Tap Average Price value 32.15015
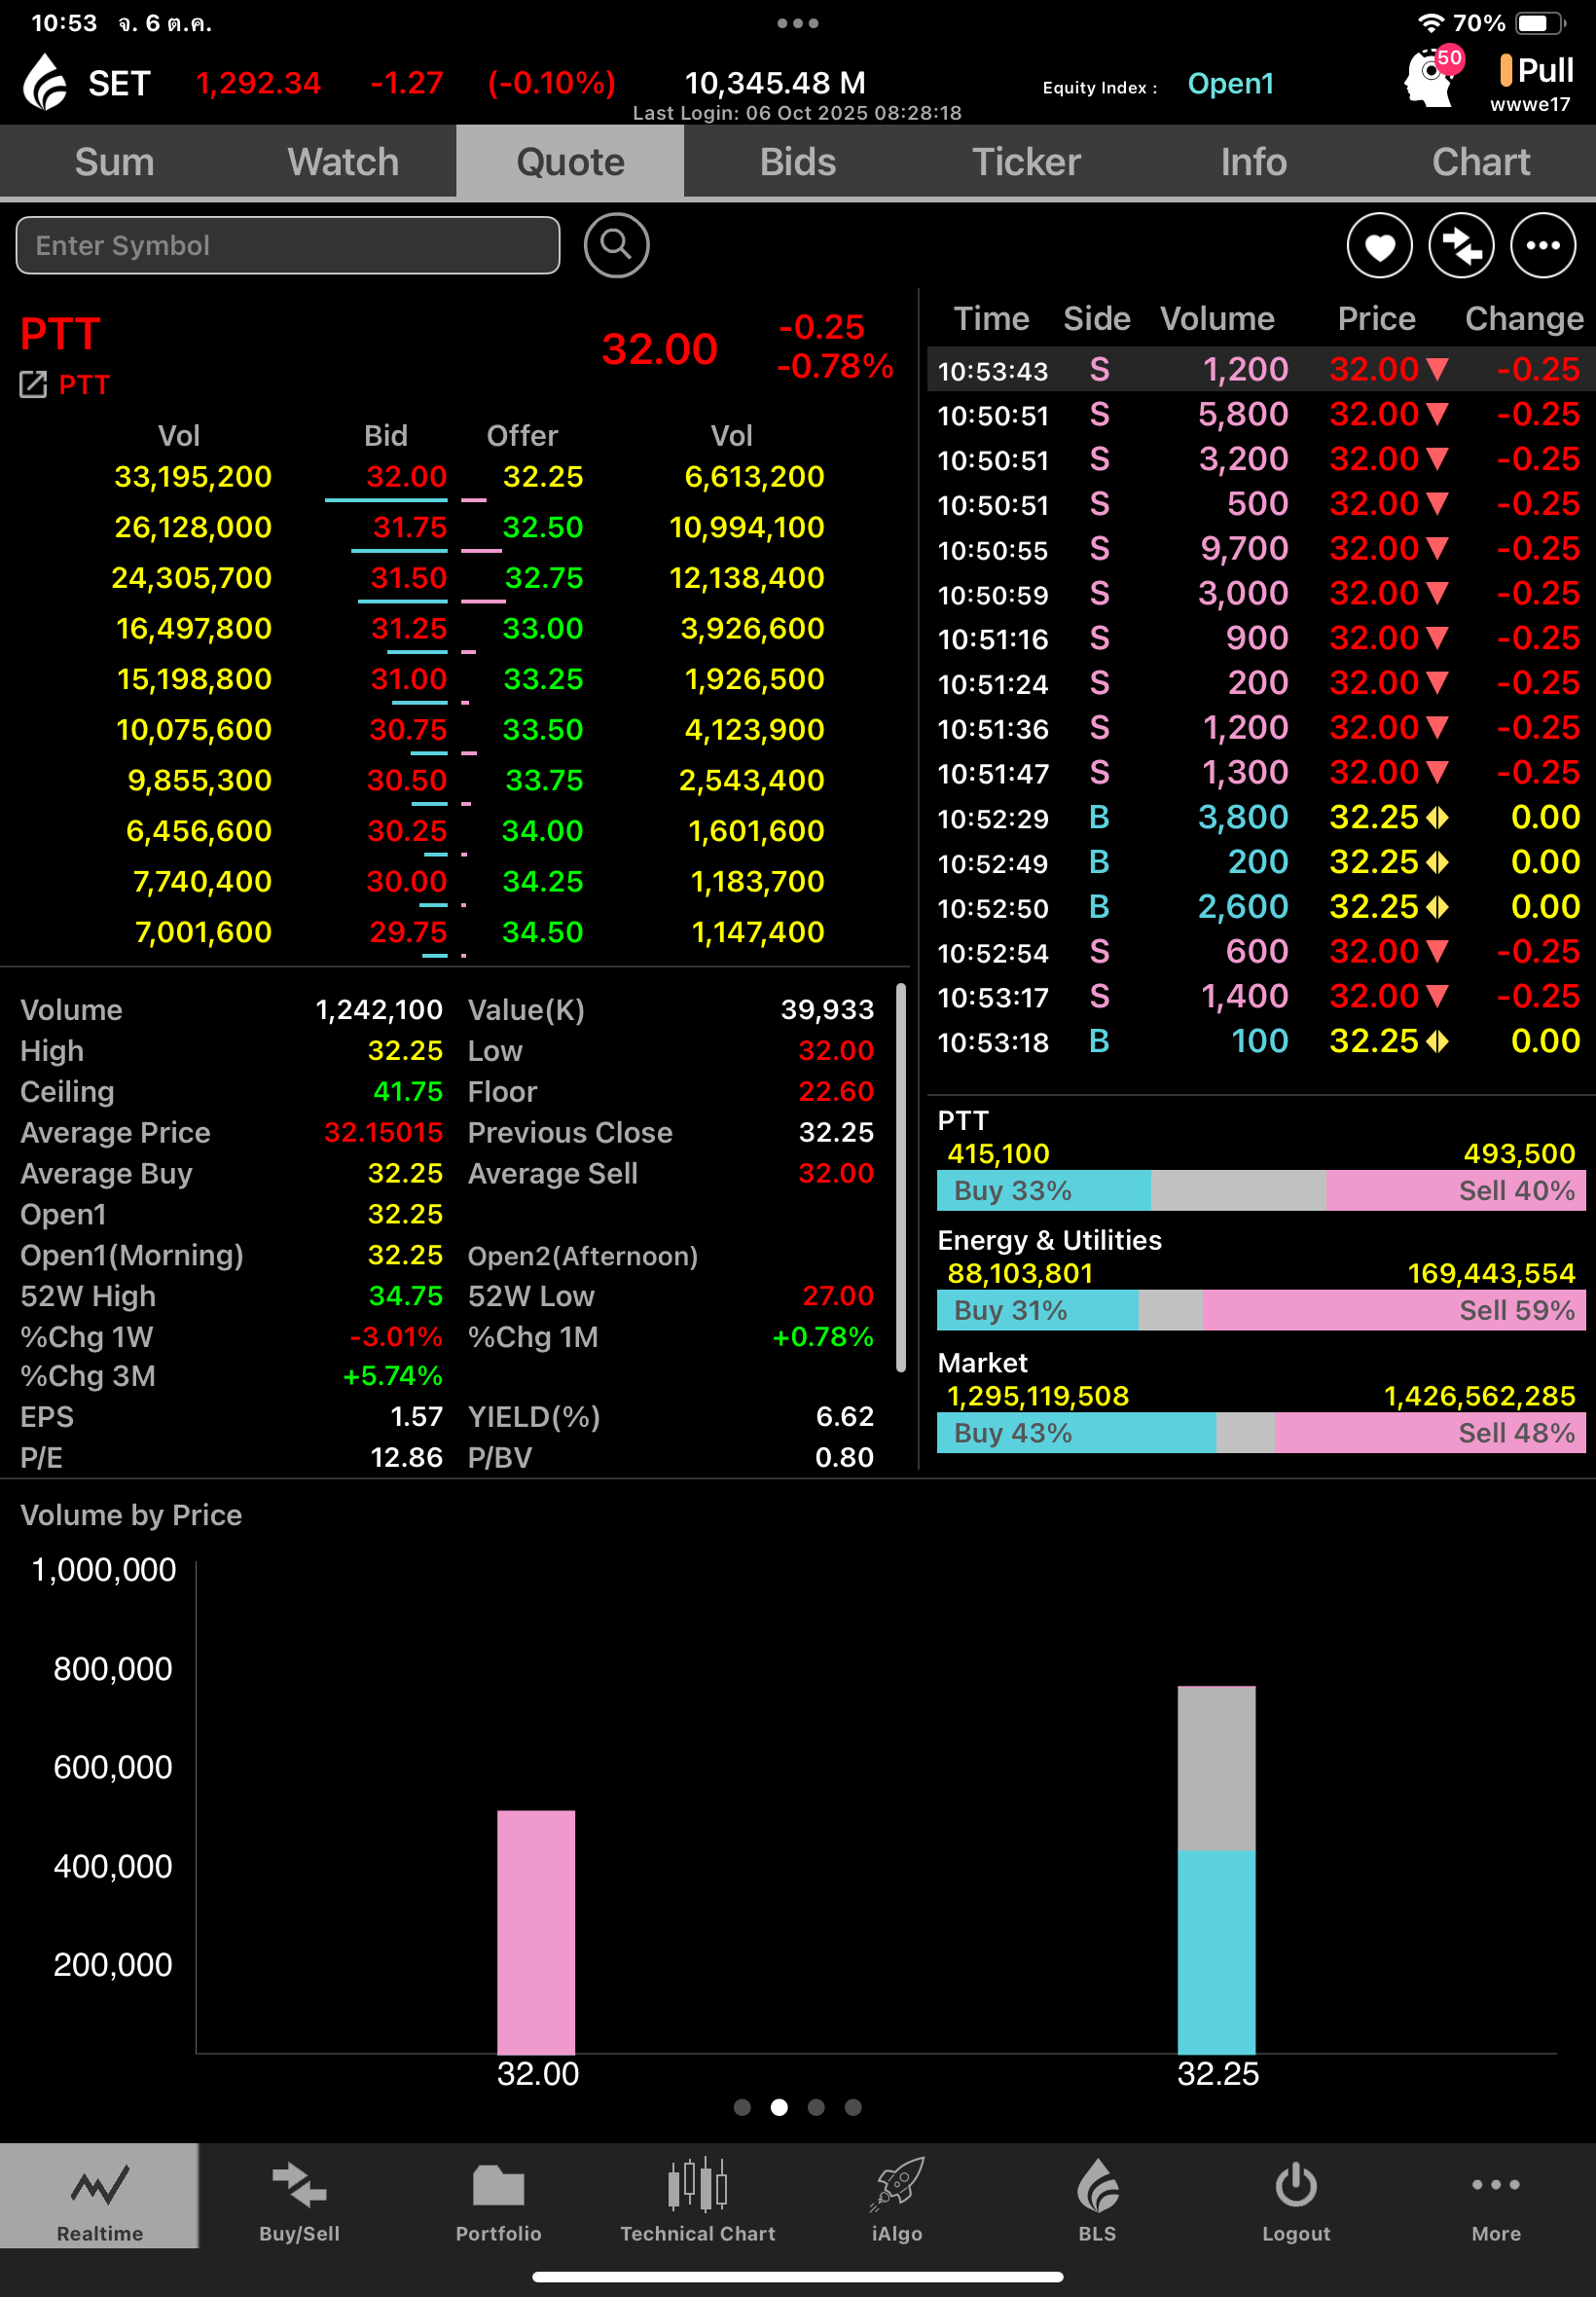This screenshot has width=1596, height=2297. click(383, 1133)
